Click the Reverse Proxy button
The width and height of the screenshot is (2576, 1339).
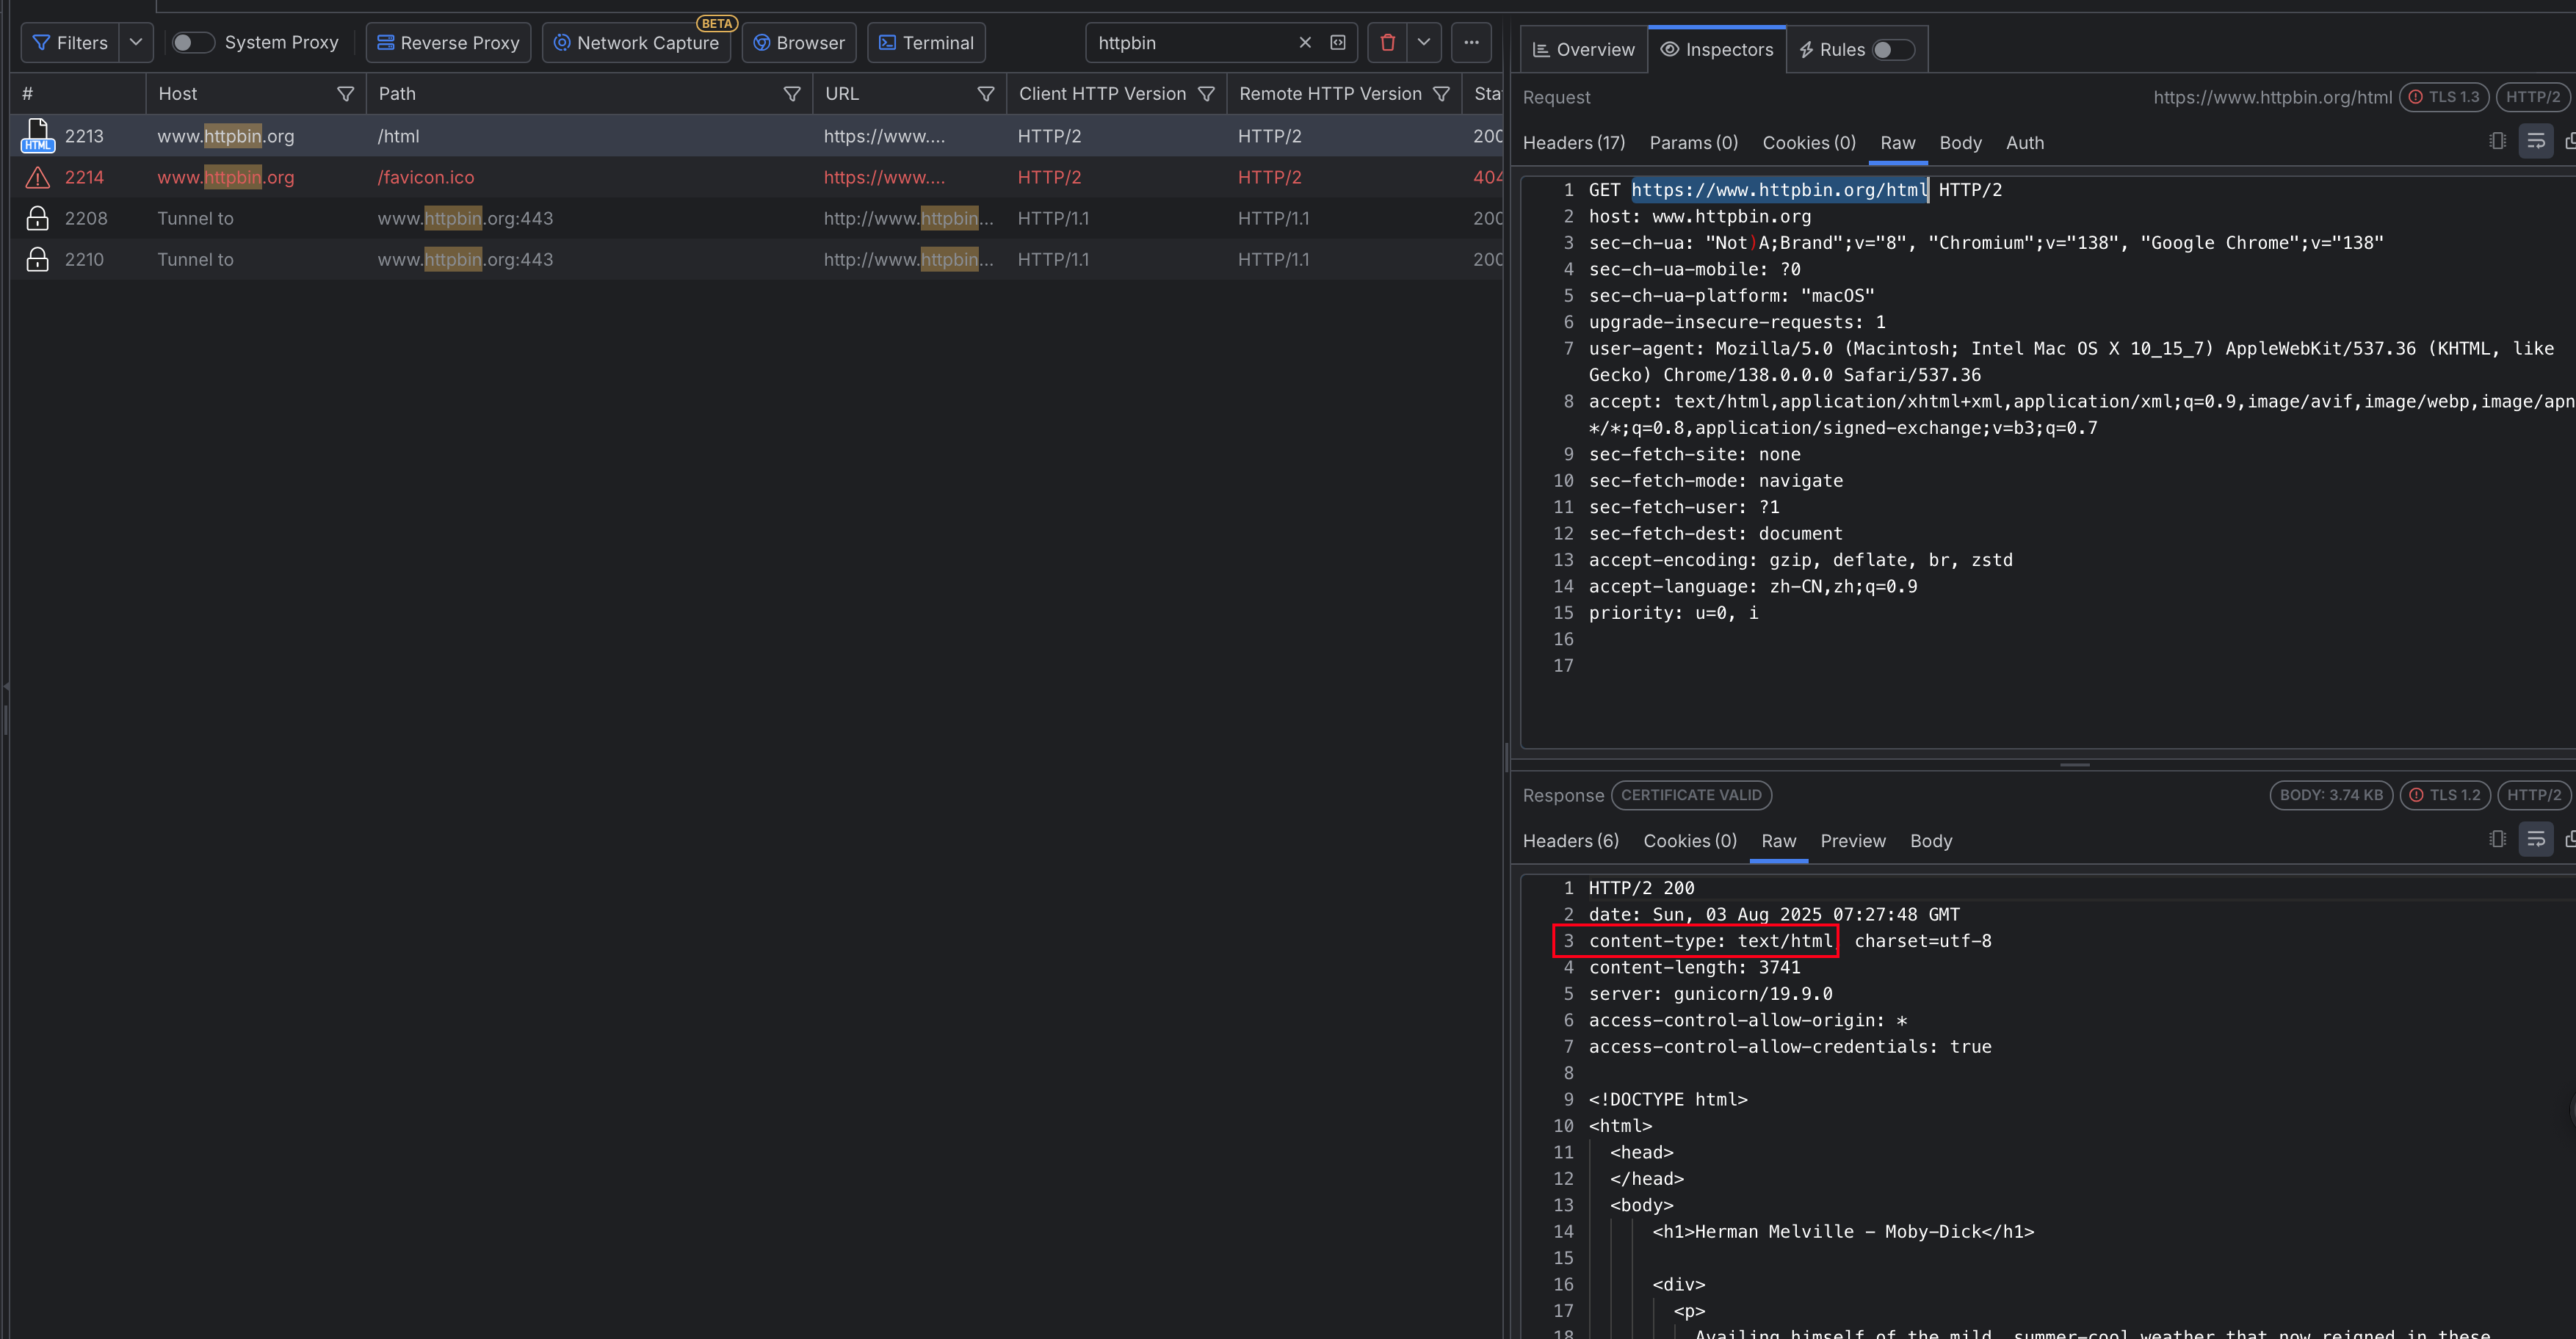pos(448,42)
